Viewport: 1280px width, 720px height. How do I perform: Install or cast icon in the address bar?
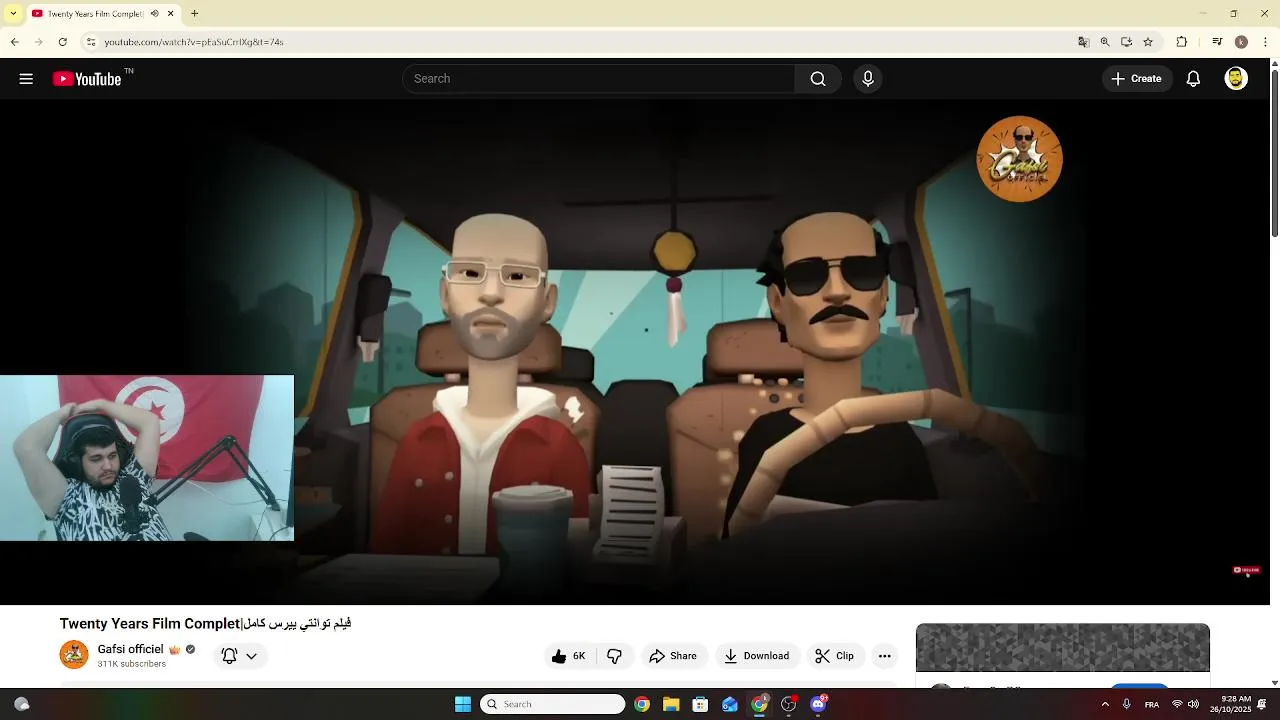coord(1126,42)
